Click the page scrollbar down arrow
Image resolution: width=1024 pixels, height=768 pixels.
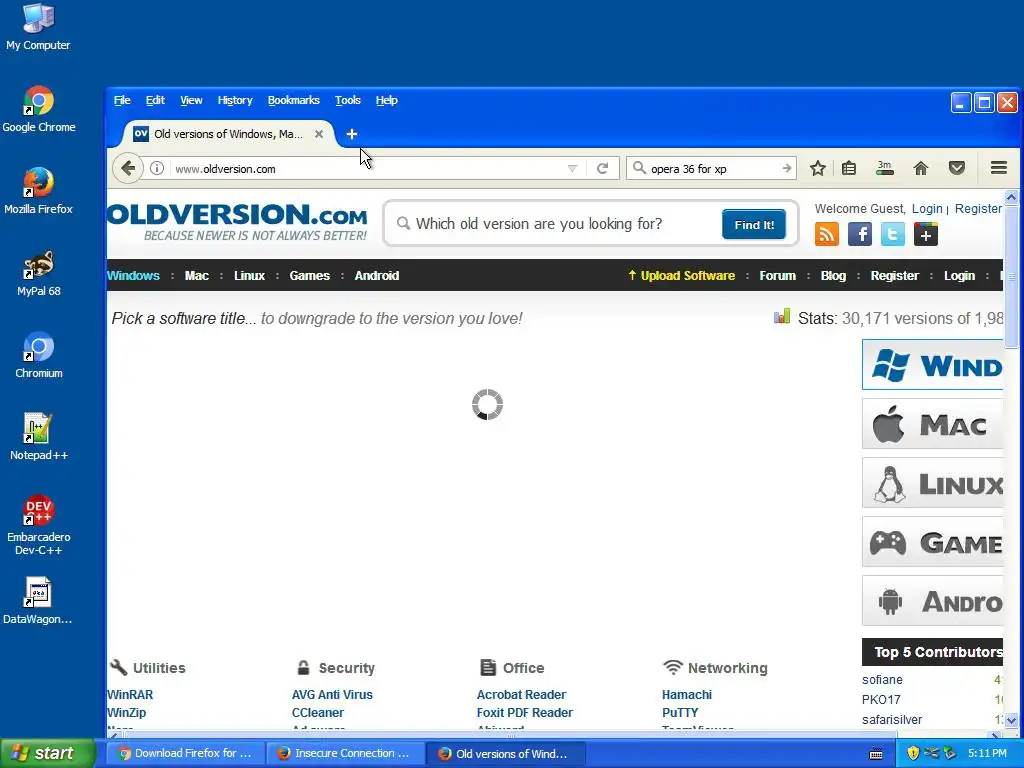1011,720
